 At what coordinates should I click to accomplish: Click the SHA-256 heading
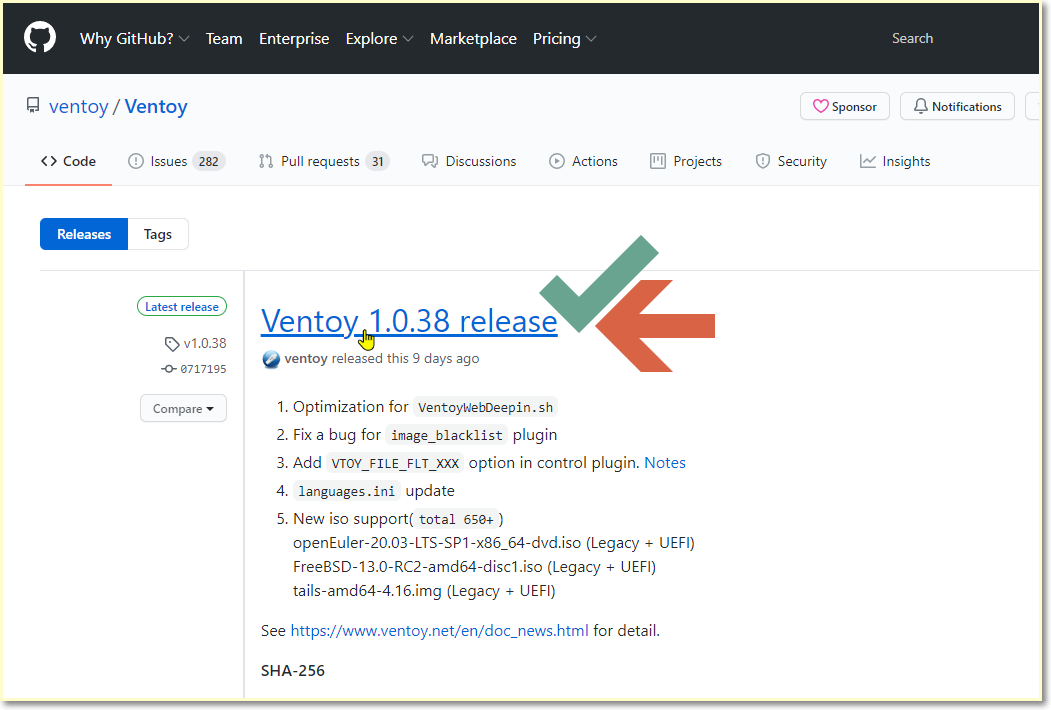293,671
